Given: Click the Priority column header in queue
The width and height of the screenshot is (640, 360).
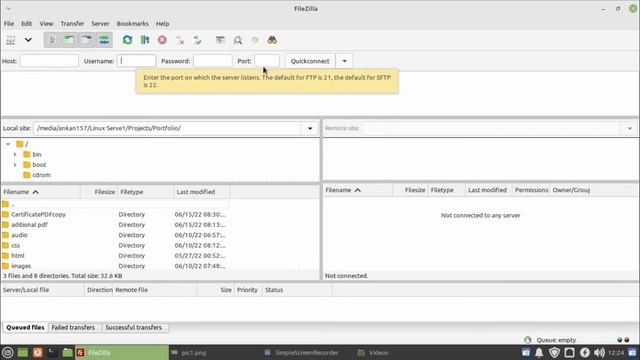Looking at the screenshot, I should coord(247,290).
